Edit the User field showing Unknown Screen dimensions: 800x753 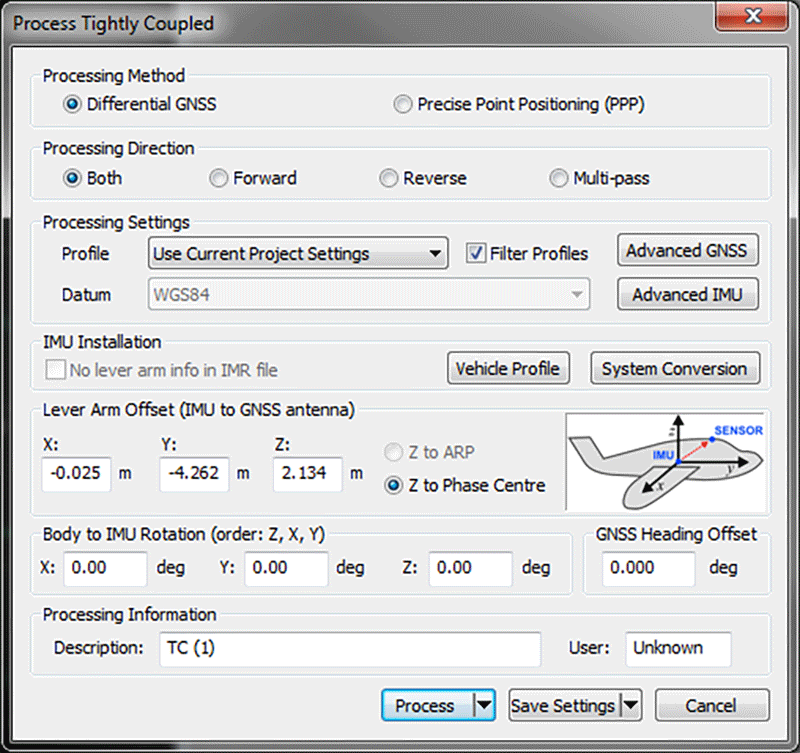tap(678, 649)
